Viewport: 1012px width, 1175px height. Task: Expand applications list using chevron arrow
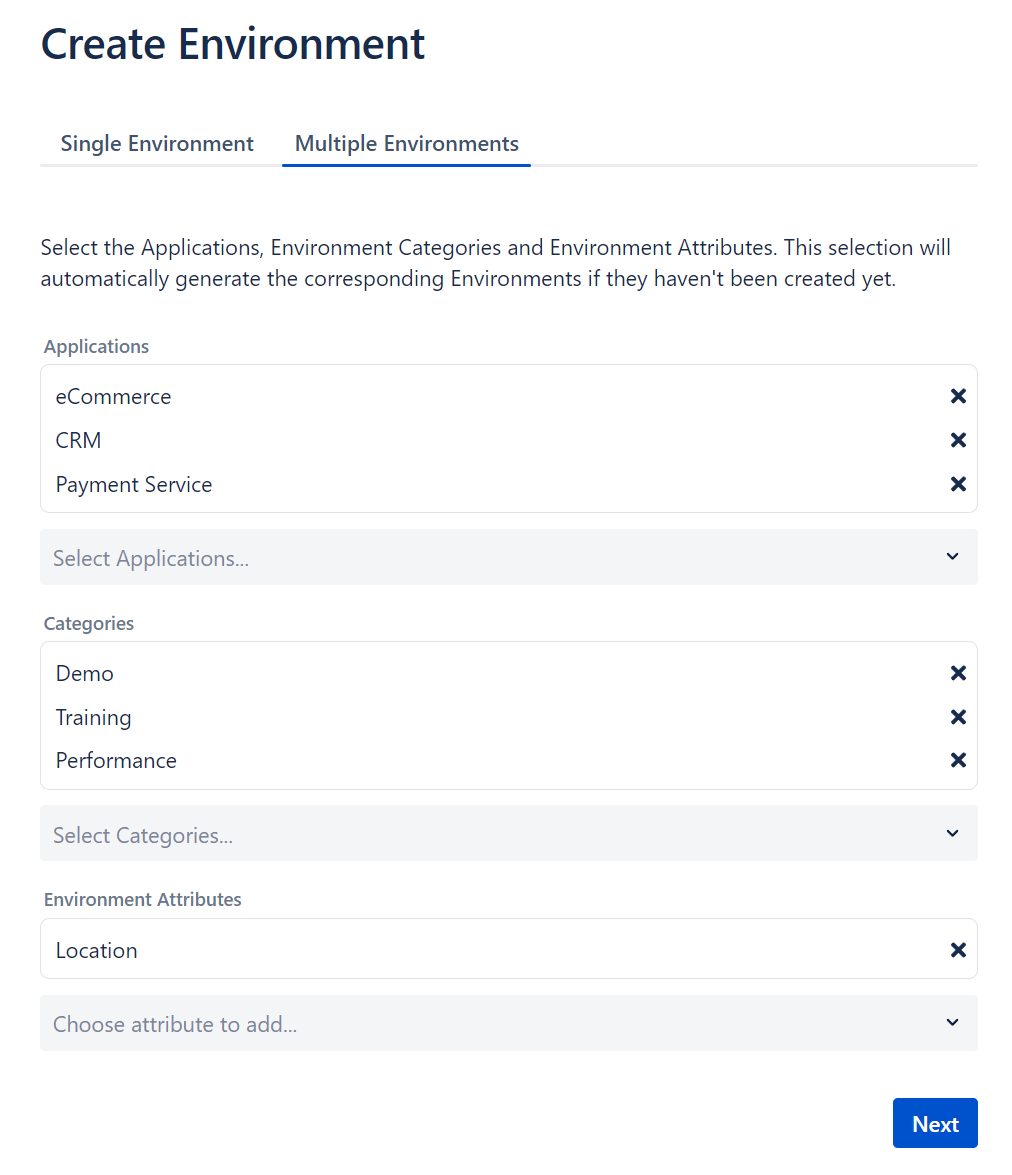952,557
